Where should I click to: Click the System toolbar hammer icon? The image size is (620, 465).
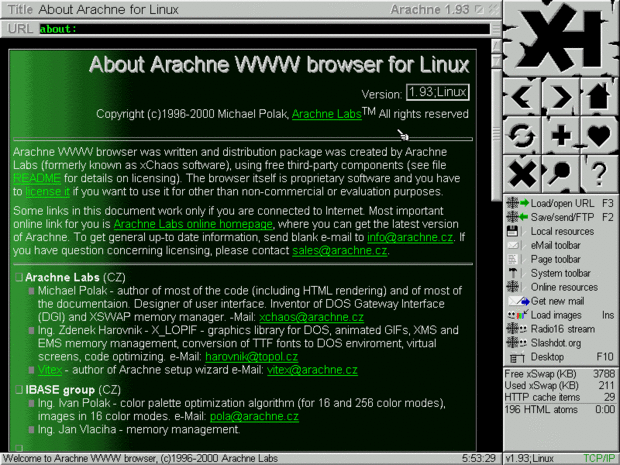point(513,273)
